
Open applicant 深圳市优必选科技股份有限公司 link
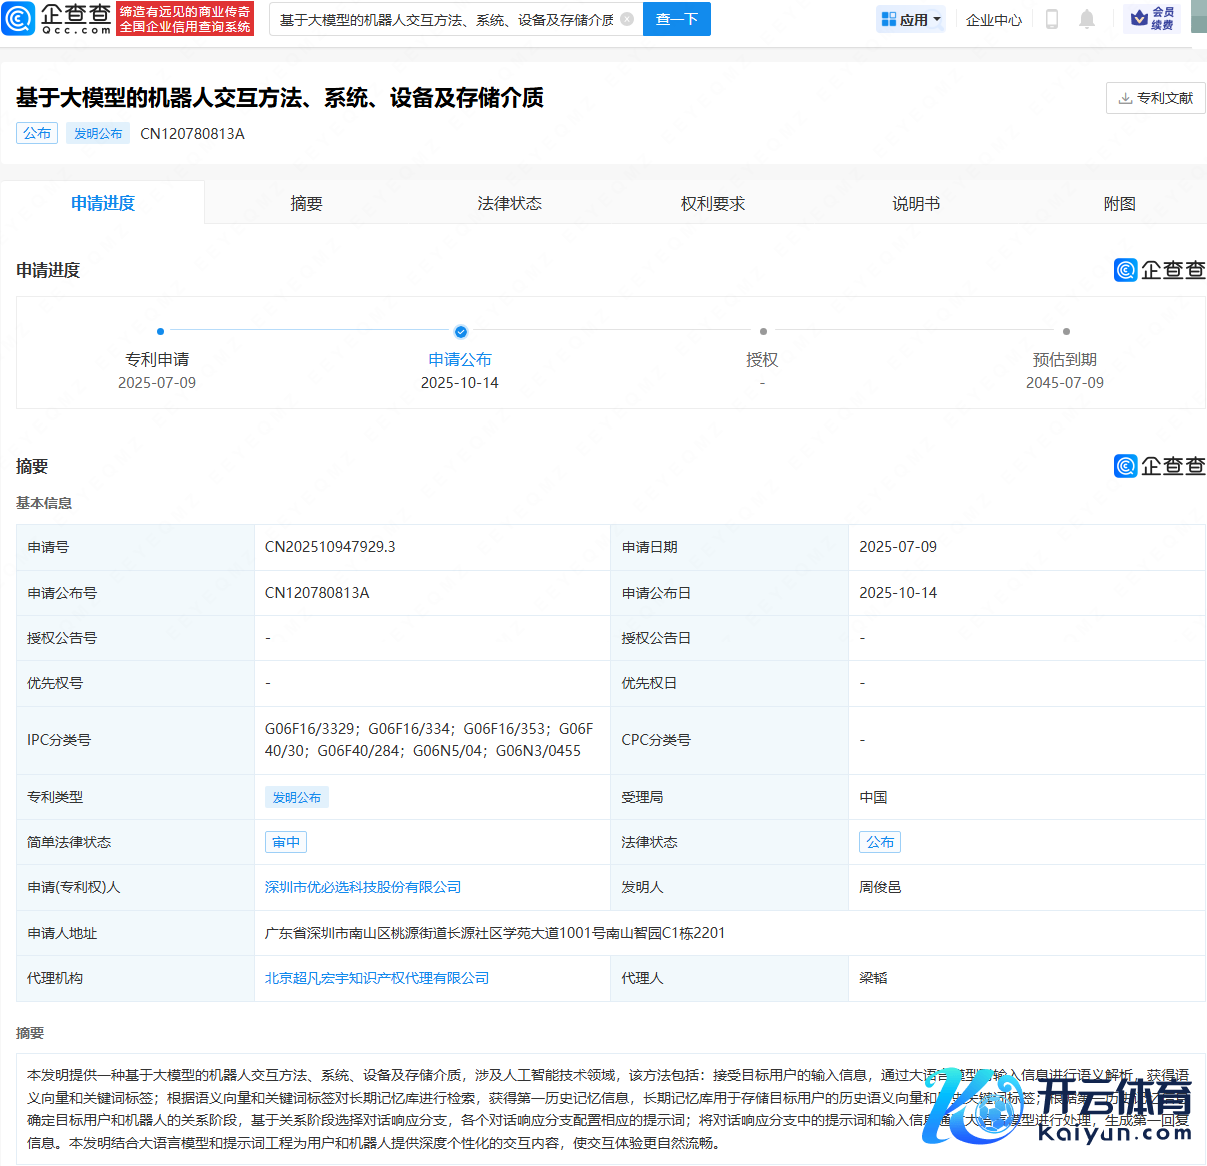coord(363,887)
